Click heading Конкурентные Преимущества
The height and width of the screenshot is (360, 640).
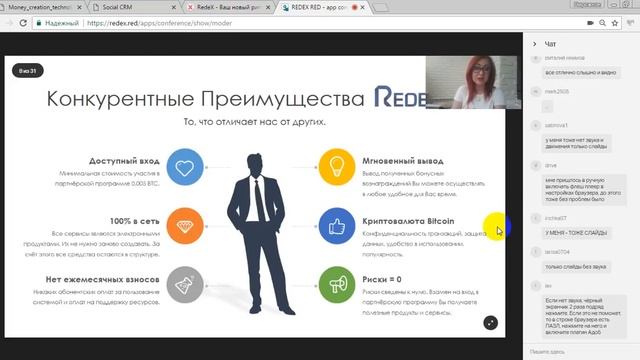click(205, 98)
